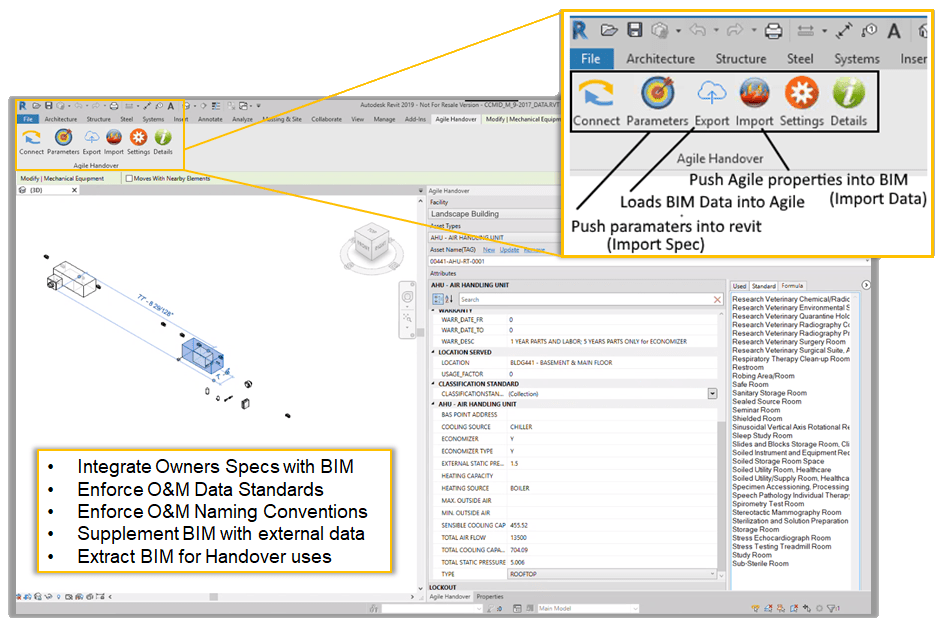Click Parameters target icon in main Revit ribbon
Screen dimensions: 943x626
coord(63,138)
